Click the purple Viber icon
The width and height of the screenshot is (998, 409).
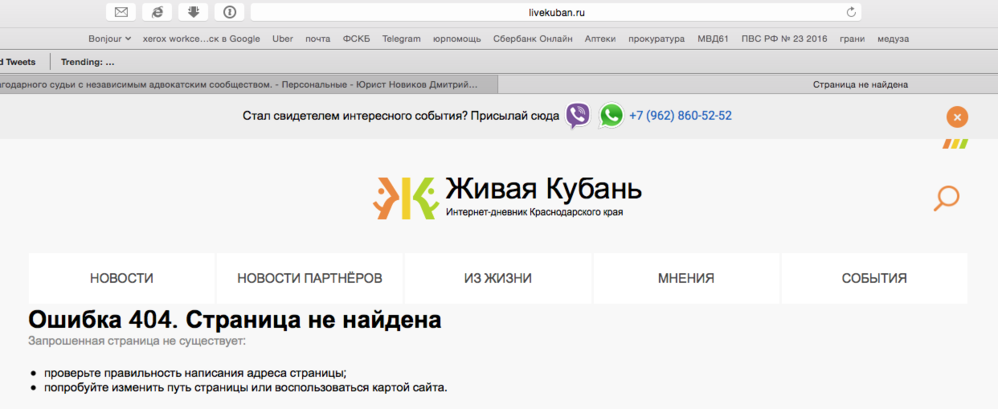578,116
